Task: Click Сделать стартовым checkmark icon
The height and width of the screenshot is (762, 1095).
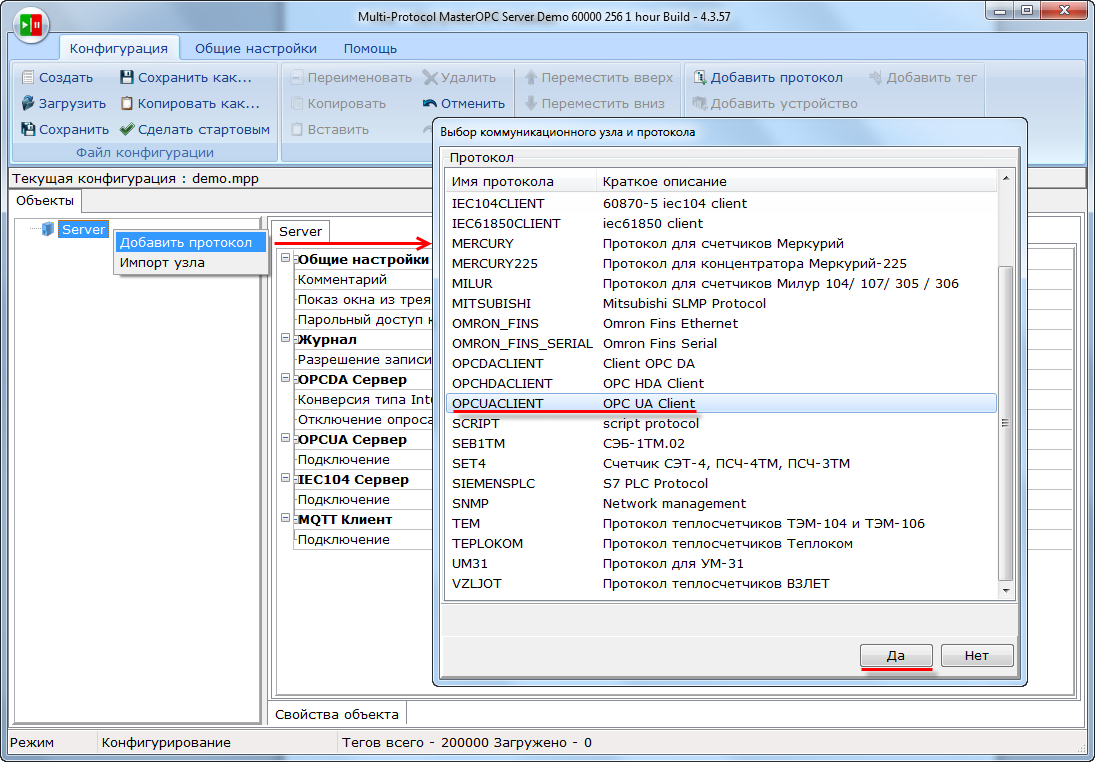Action: 127,129
